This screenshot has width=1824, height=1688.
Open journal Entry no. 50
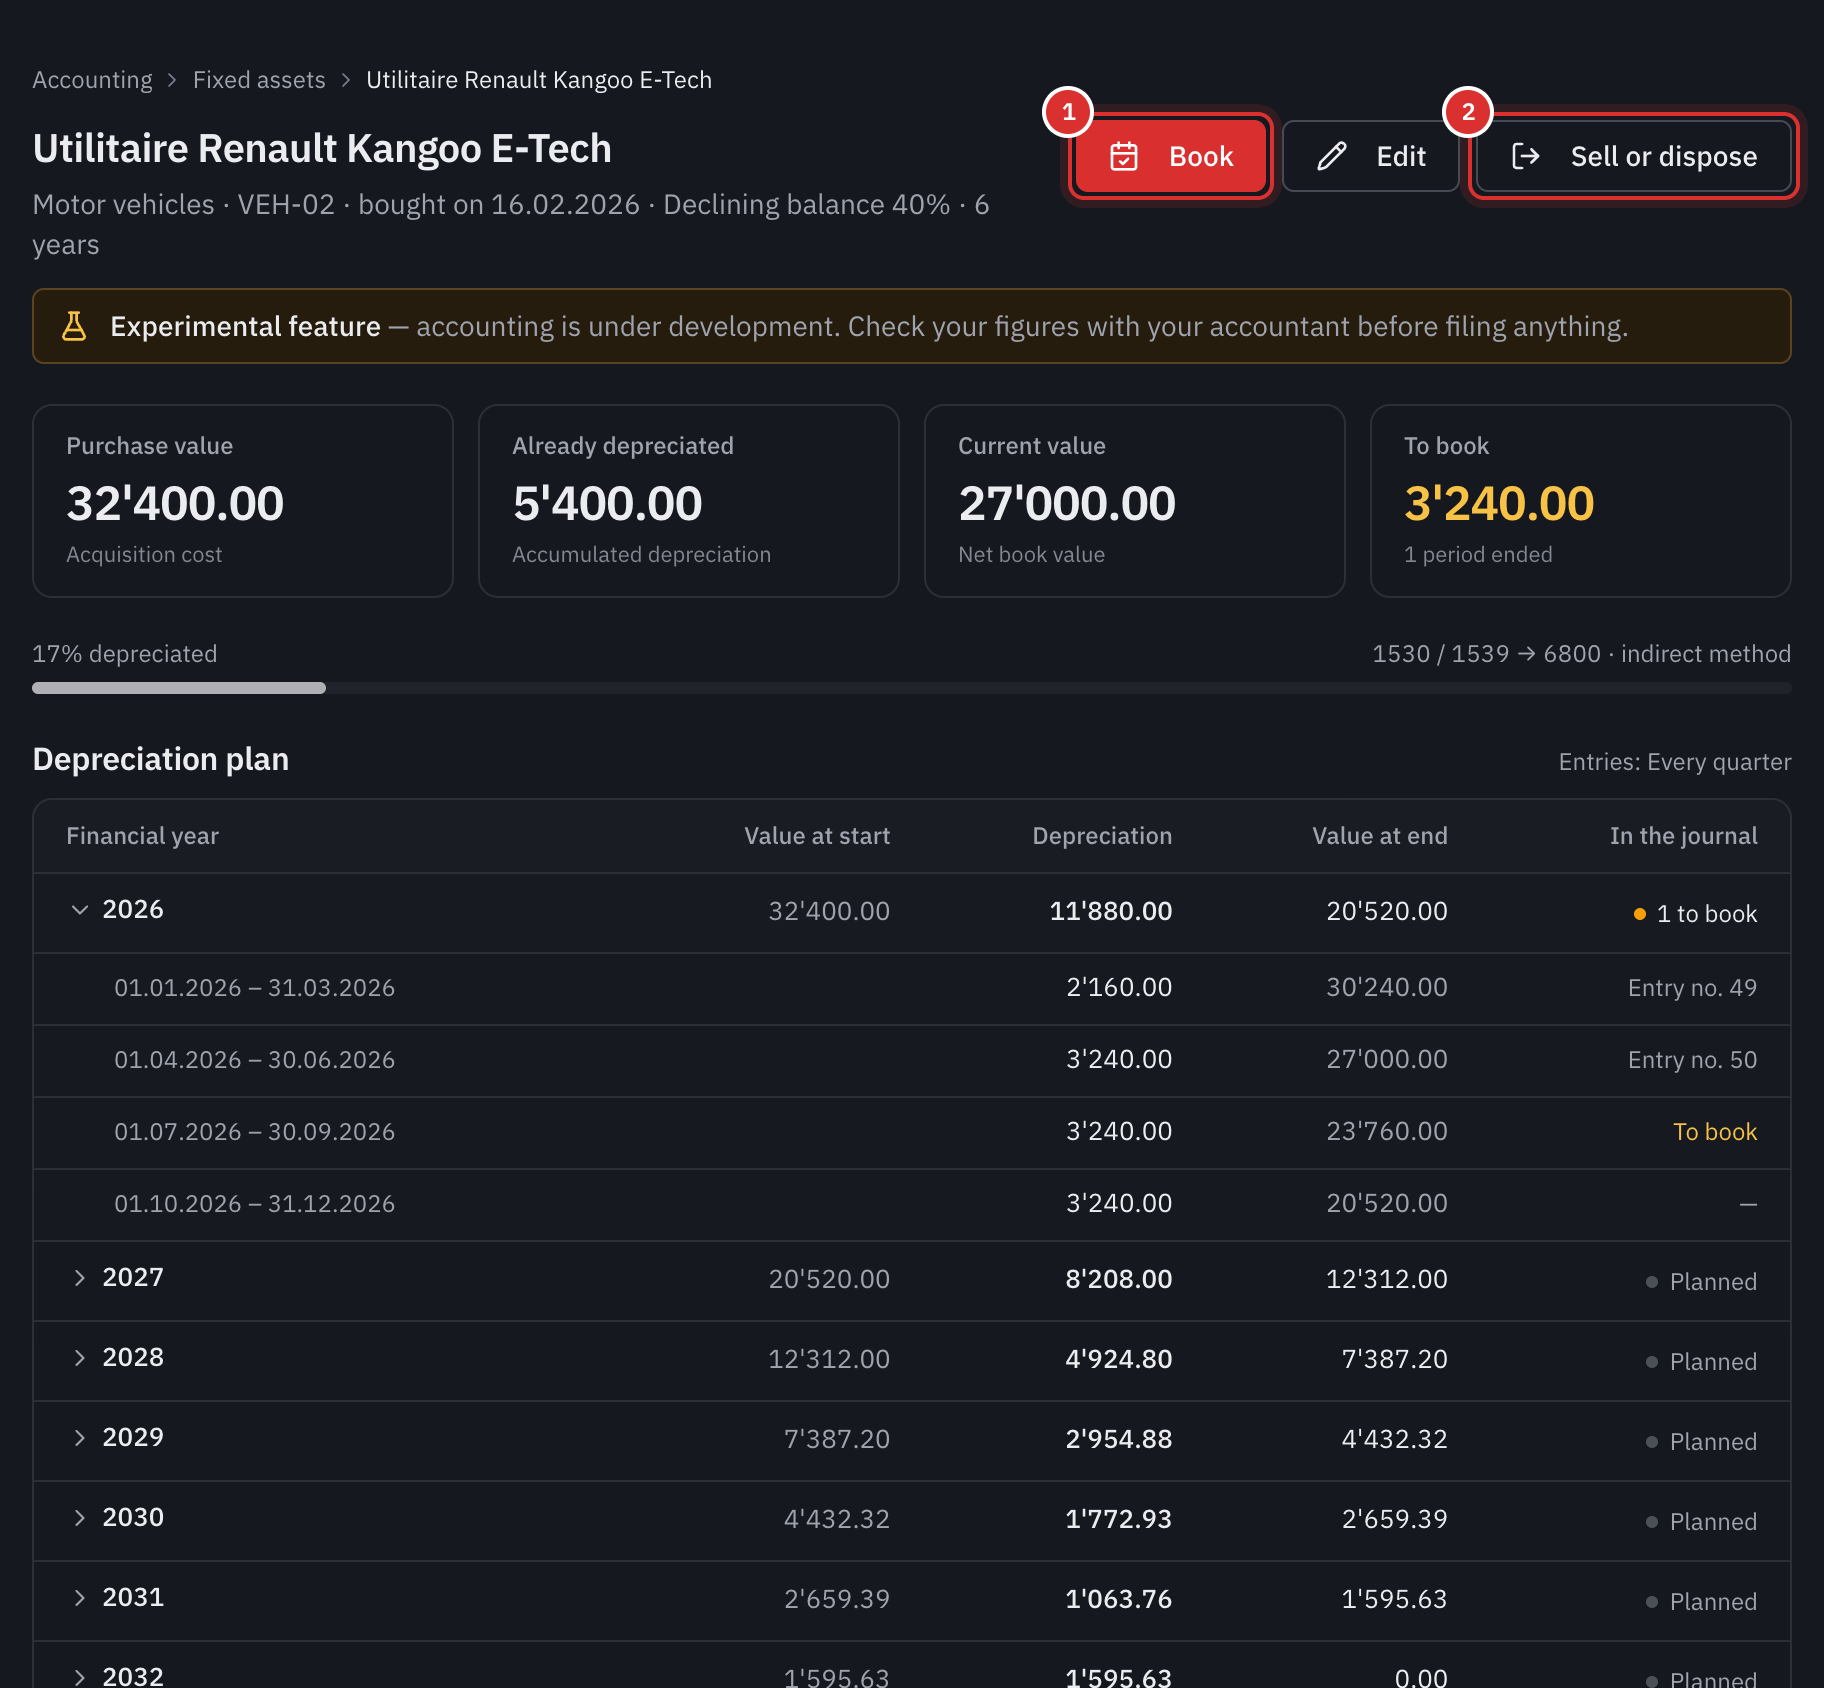tap(1692, 1060)
